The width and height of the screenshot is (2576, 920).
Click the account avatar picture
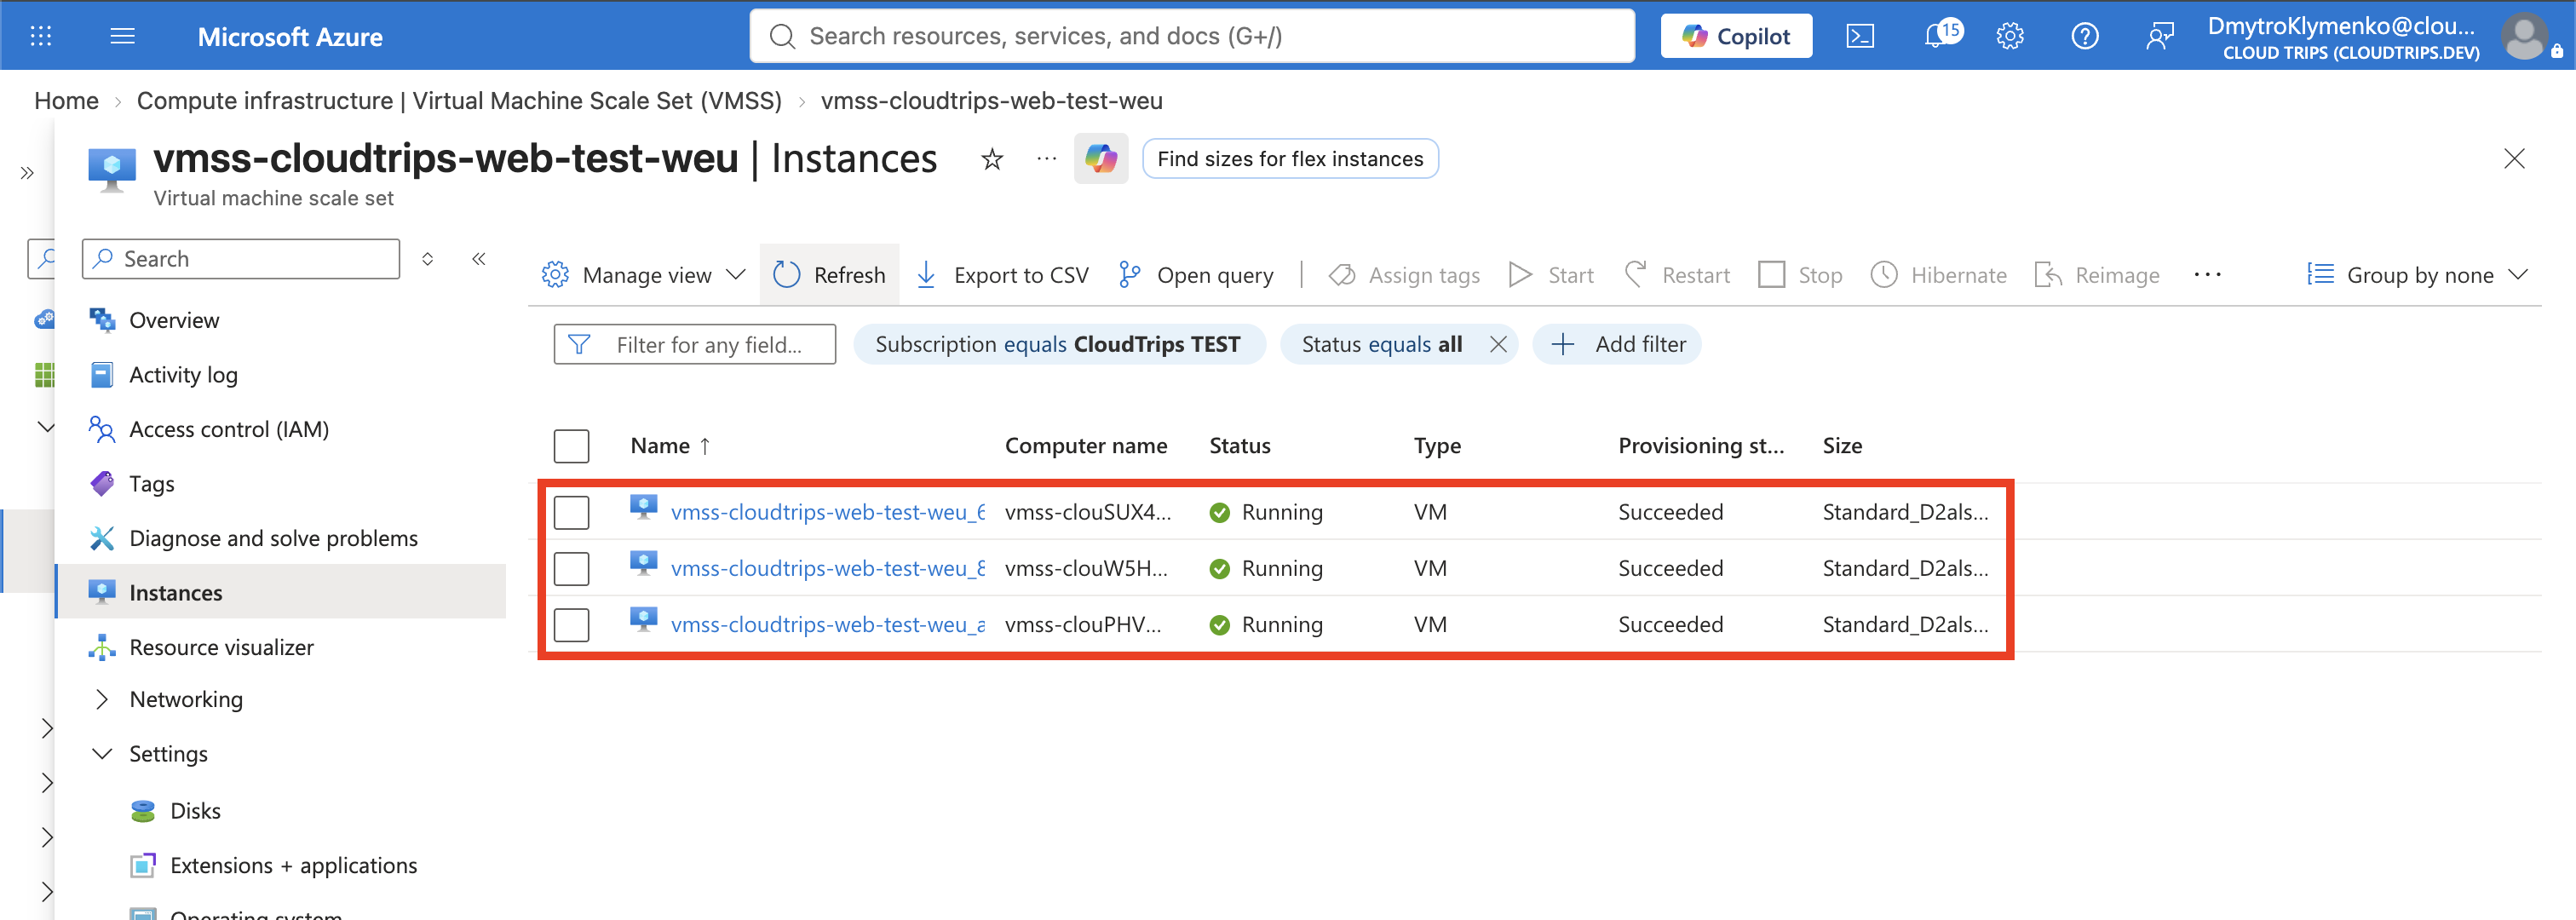tap(2524, 36)
